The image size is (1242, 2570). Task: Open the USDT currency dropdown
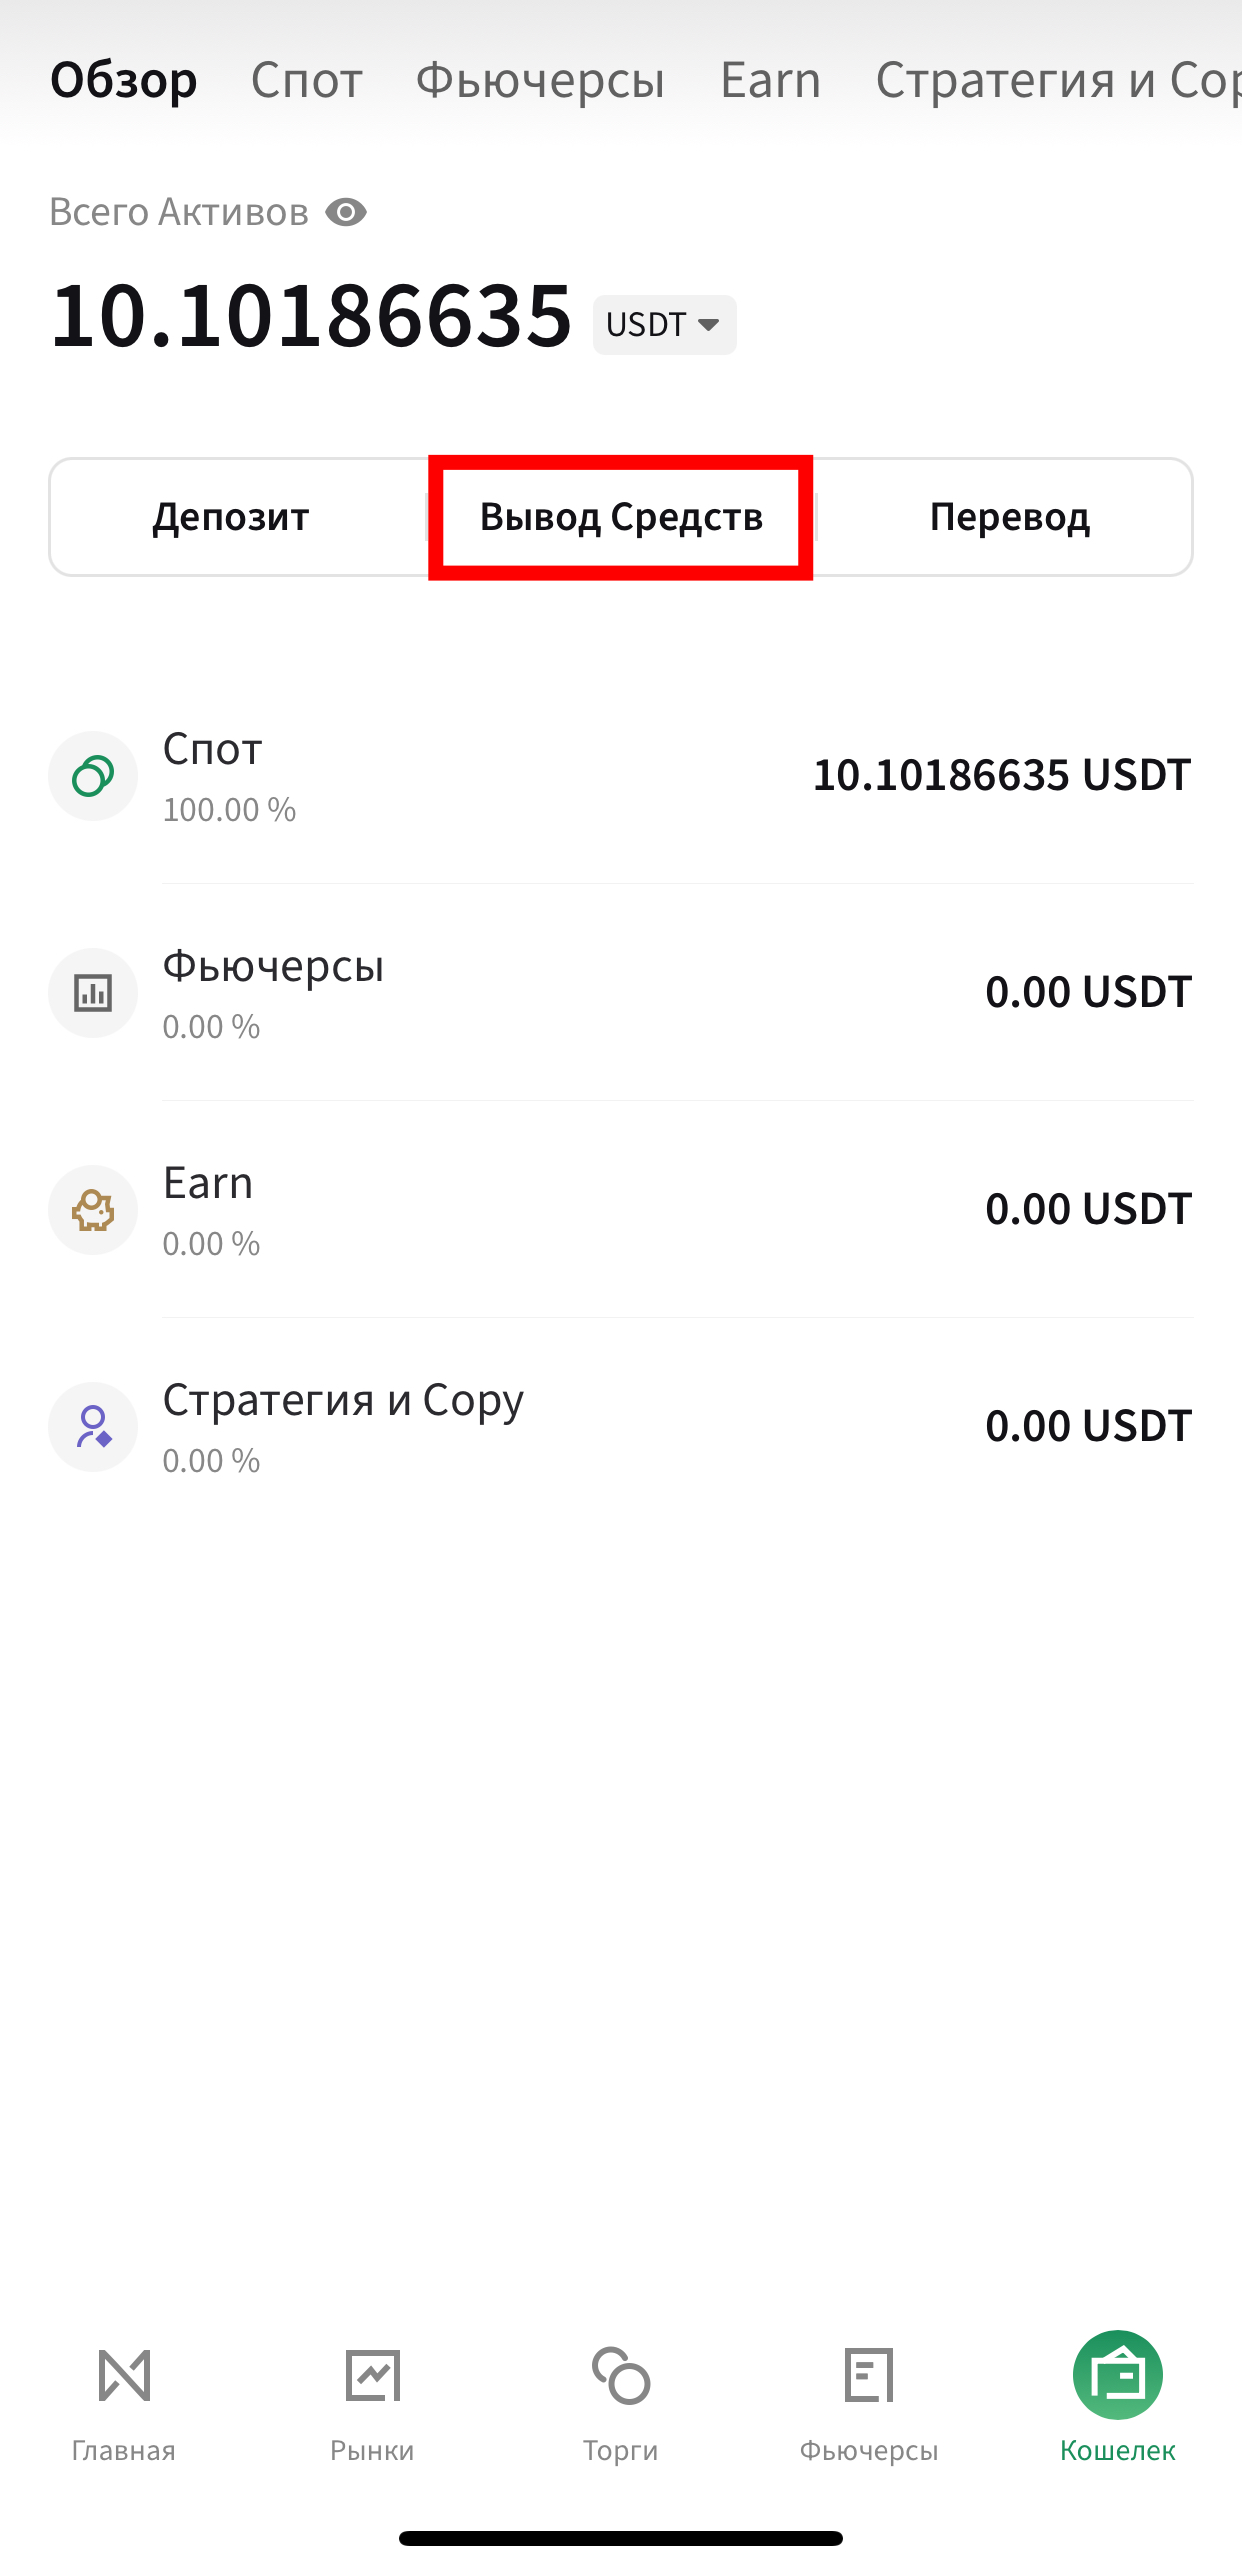tap(664, 324)
